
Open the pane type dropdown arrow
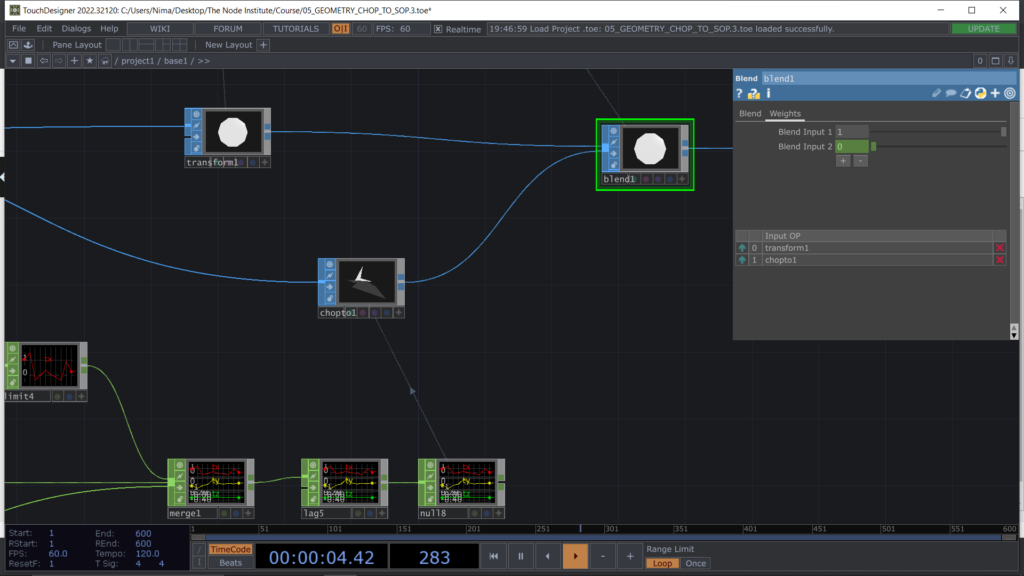(x=12, y=61)
